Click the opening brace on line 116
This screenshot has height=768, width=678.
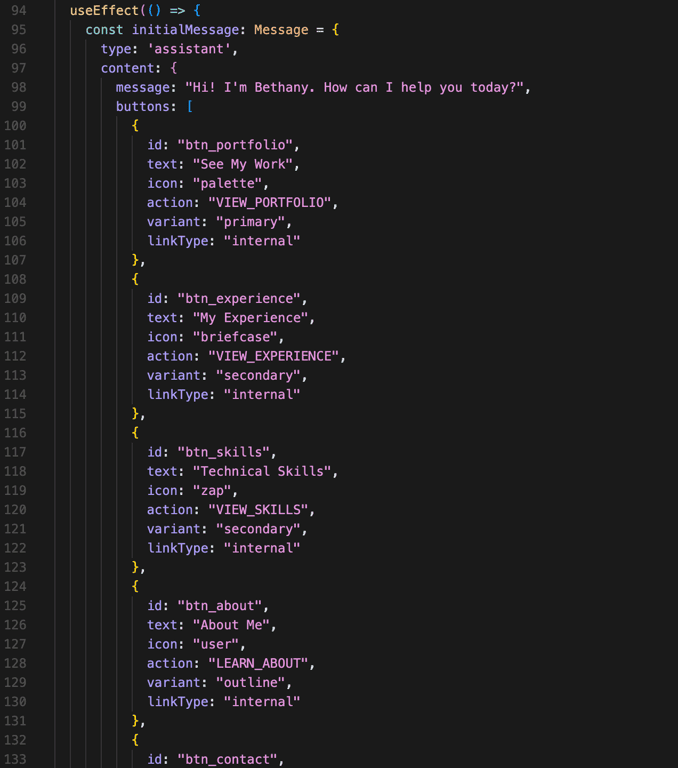135,433
